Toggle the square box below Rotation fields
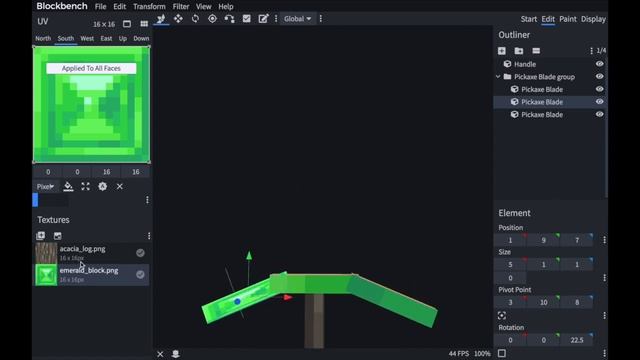Image resolution: width=640 pixels, height=360 pixels. (502, 353)
